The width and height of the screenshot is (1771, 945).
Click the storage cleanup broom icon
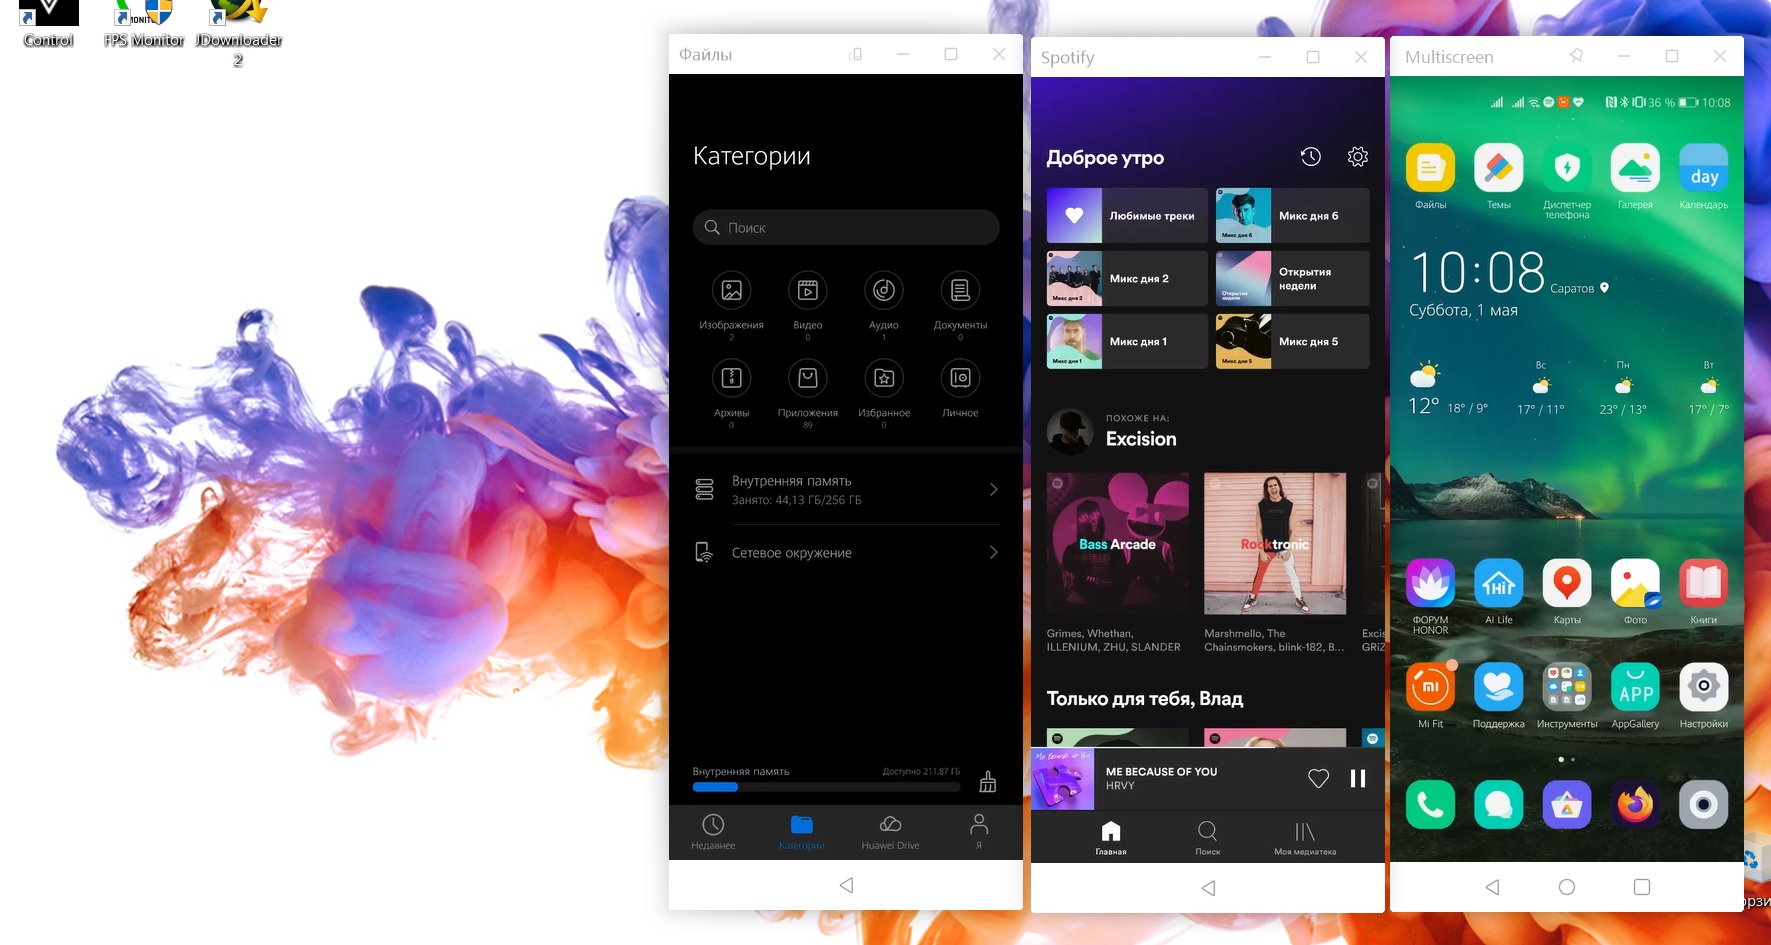[x=988, y=781]
